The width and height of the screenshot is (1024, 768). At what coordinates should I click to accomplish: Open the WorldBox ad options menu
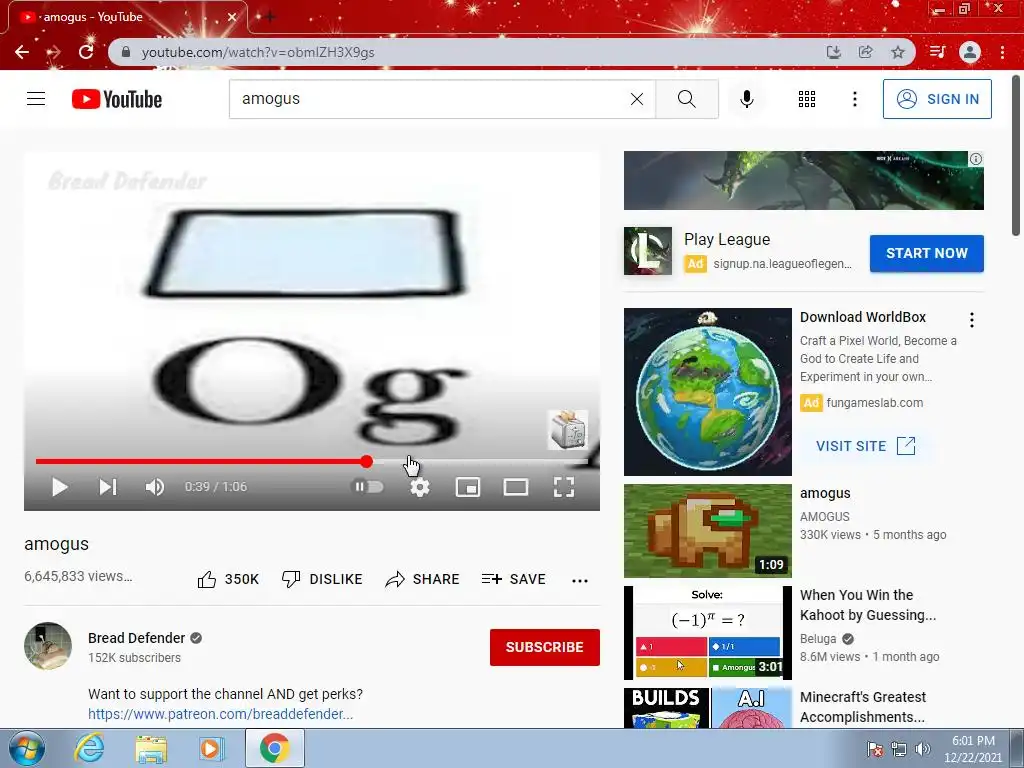[972, 319]
